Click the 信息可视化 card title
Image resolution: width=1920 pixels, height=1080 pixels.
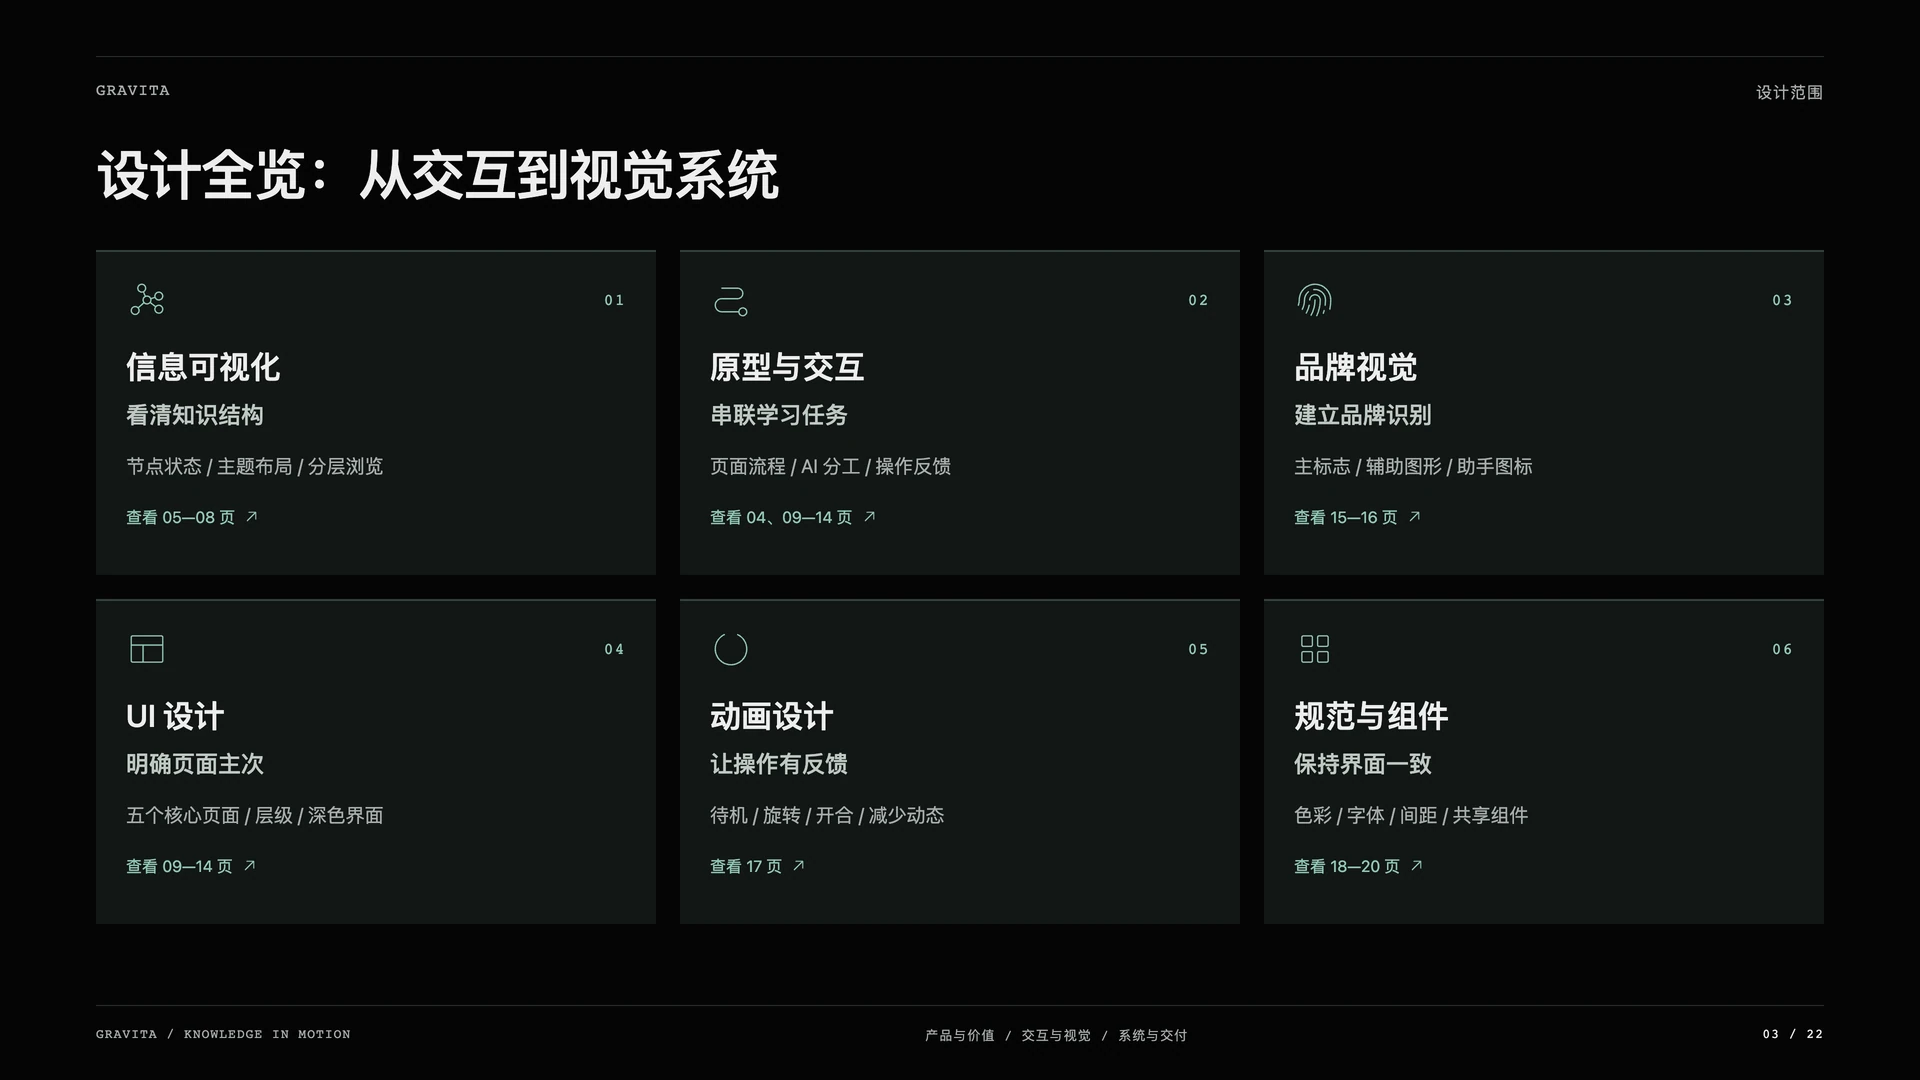[203, 367]
